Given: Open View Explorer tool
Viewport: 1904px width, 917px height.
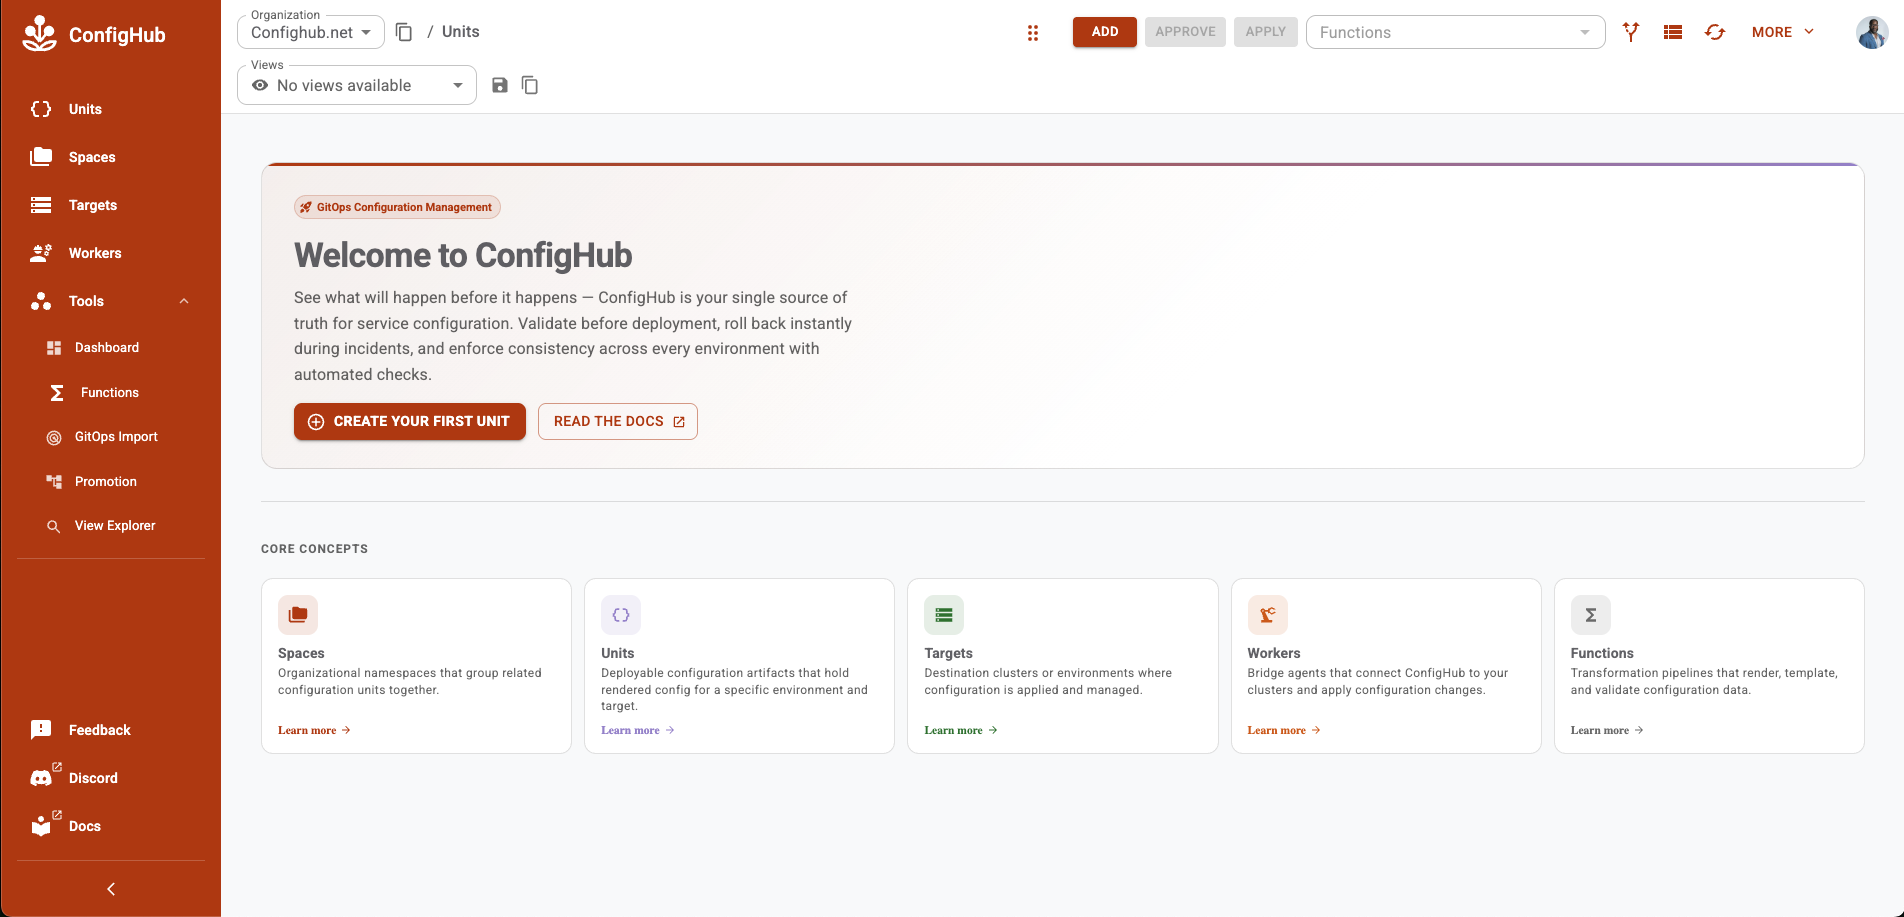Looking at the screenshot, I should click(x=110, y=525).
